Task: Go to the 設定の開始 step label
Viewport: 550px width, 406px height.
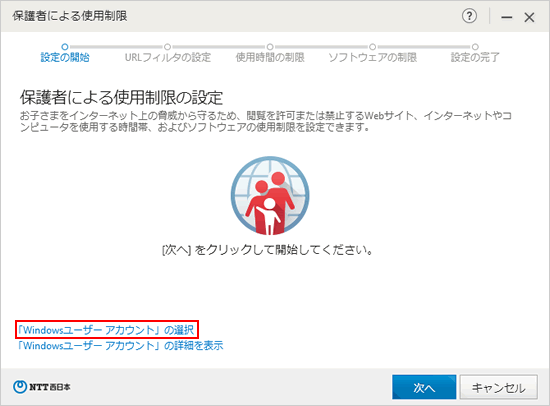Action: 65,57
